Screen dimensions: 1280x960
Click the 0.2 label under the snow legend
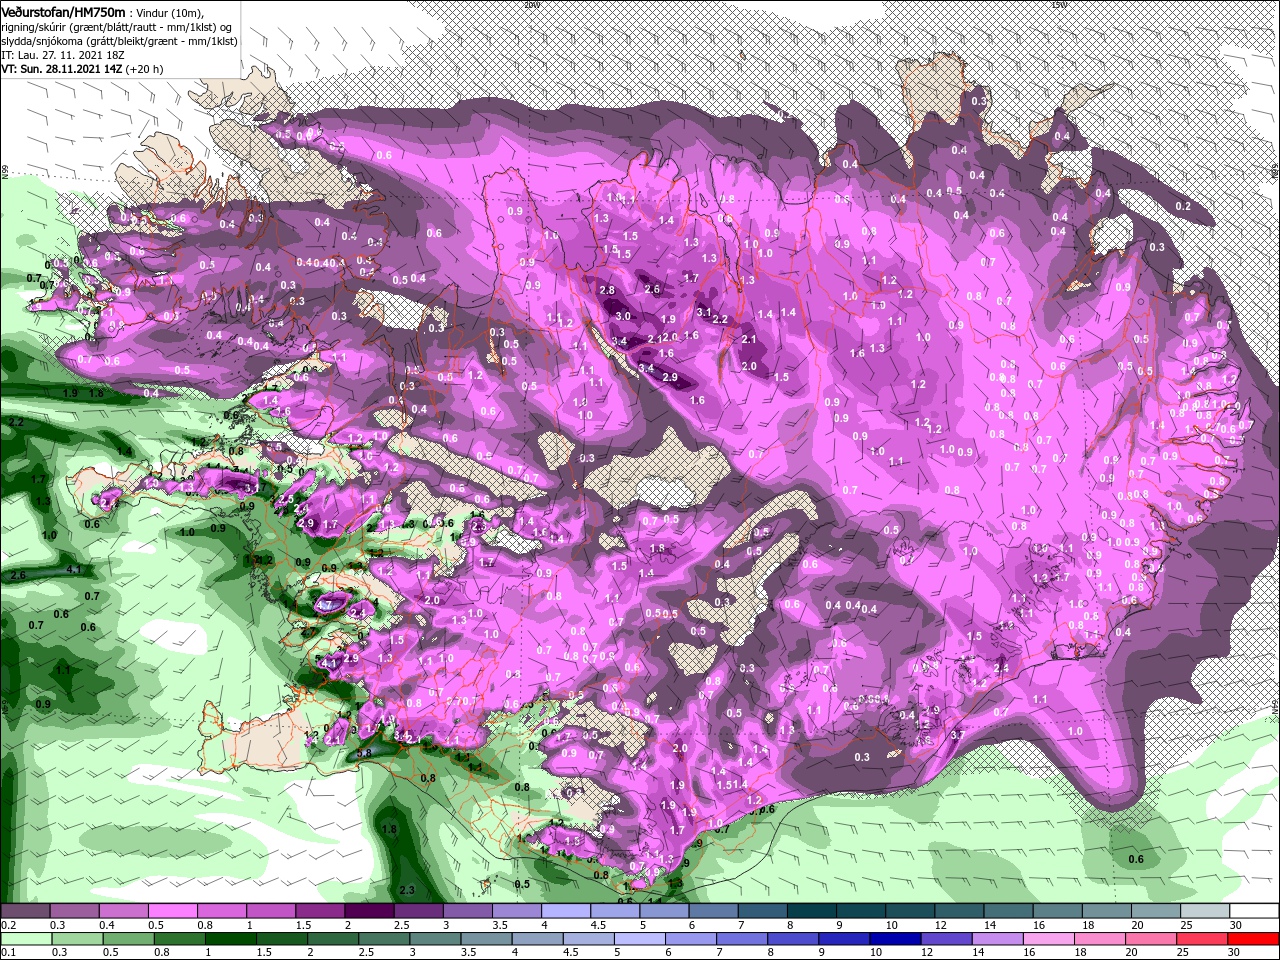(7, 925)
